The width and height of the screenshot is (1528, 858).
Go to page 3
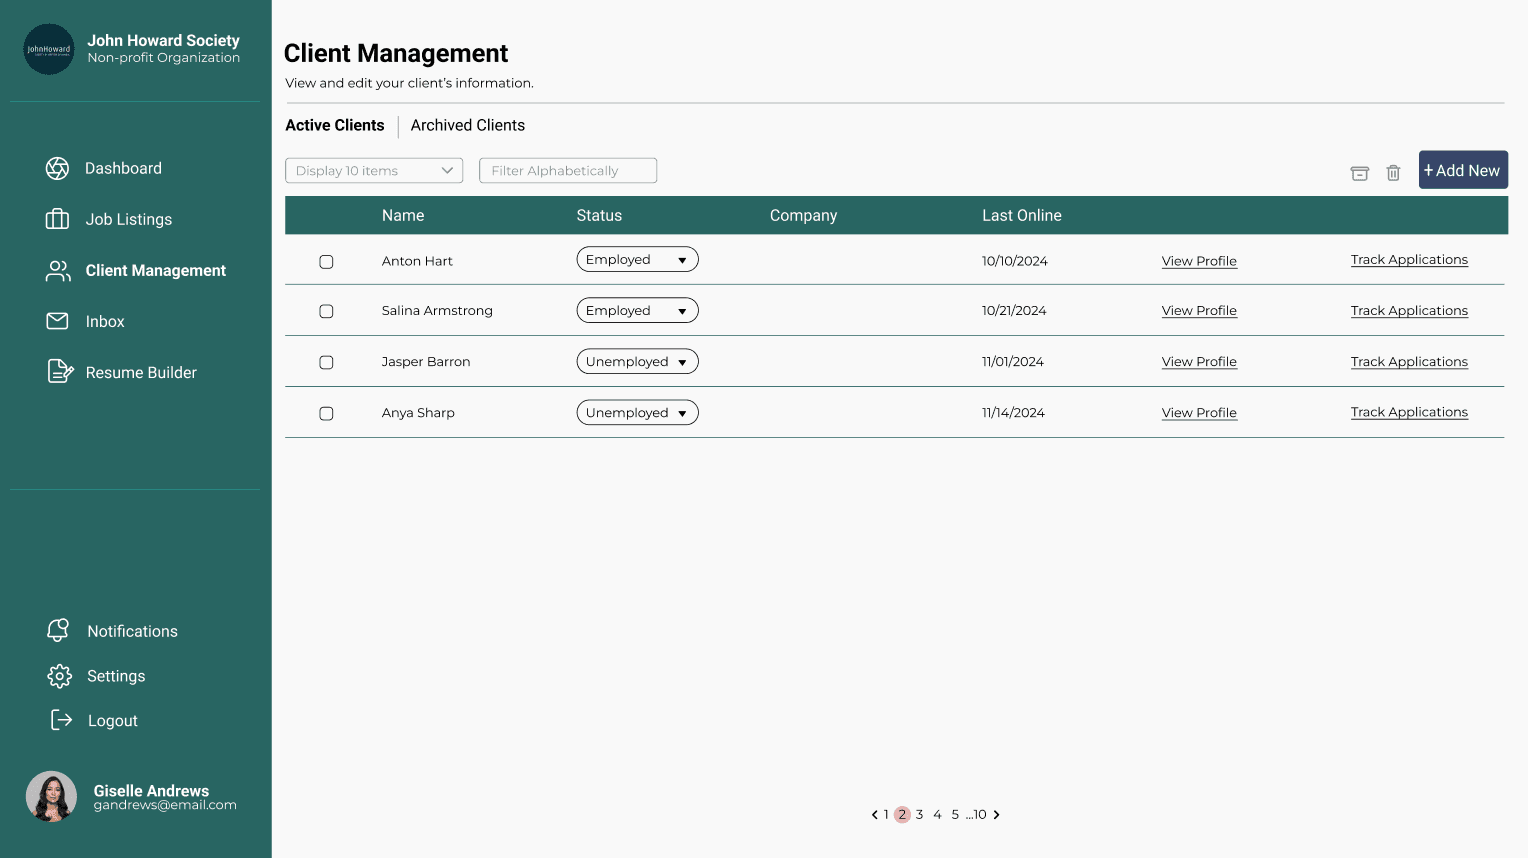[920, 815]
